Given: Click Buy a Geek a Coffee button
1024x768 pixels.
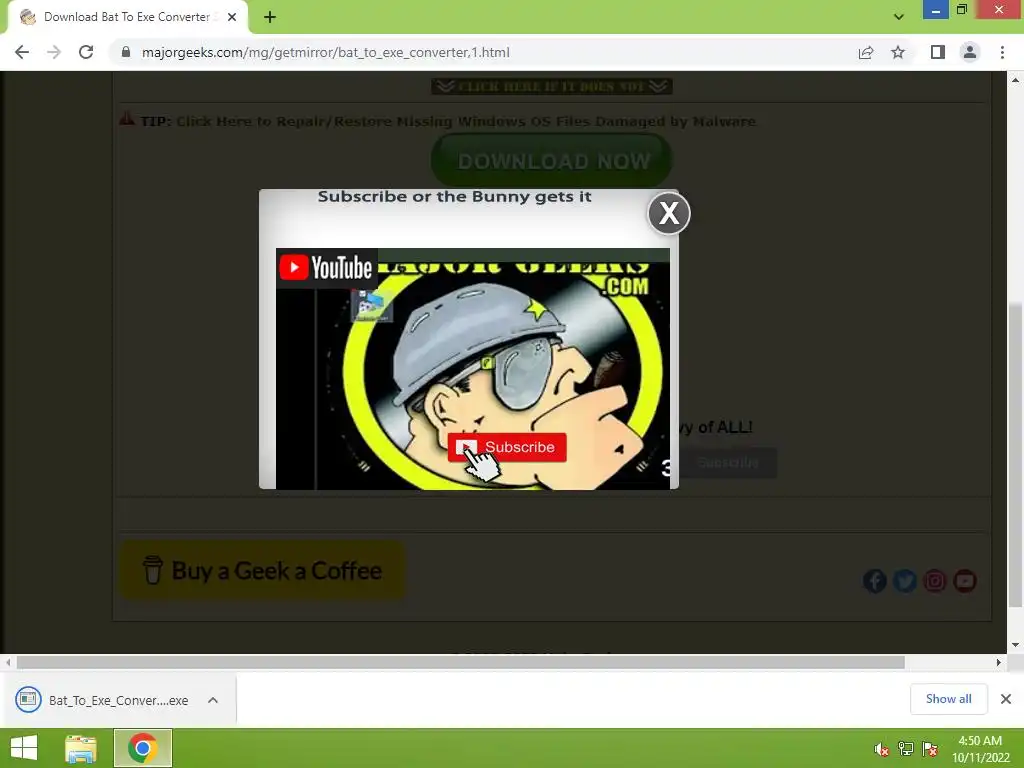Looking at the screenshot, I should [x=263, y=570].
